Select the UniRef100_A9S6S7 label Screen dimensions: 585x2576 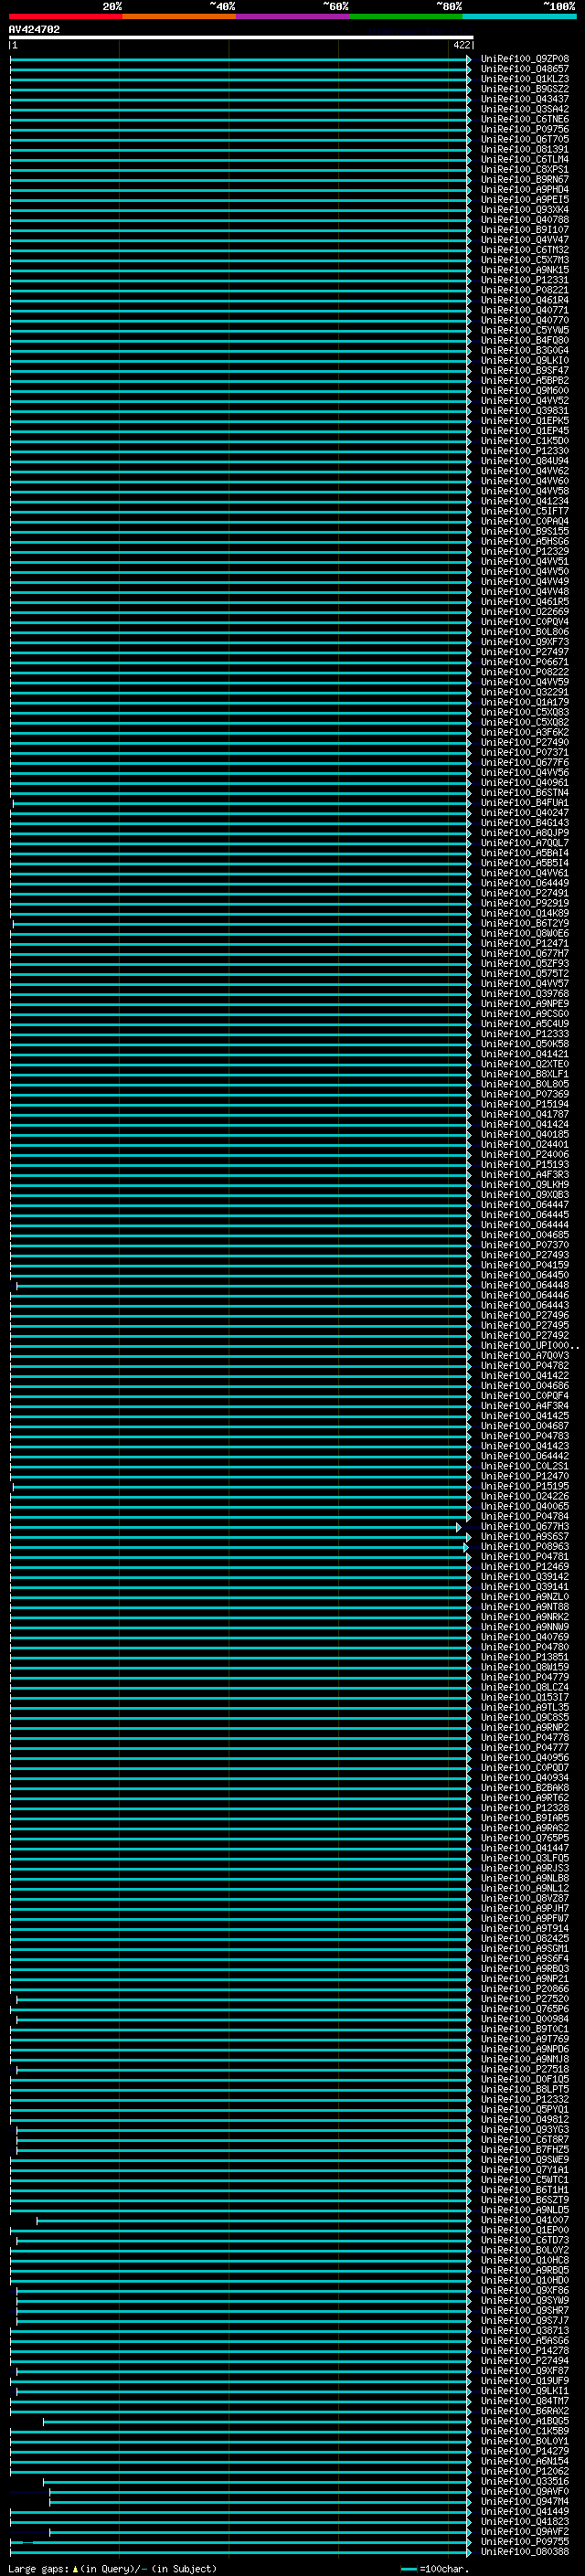(x=524, y=1536)
